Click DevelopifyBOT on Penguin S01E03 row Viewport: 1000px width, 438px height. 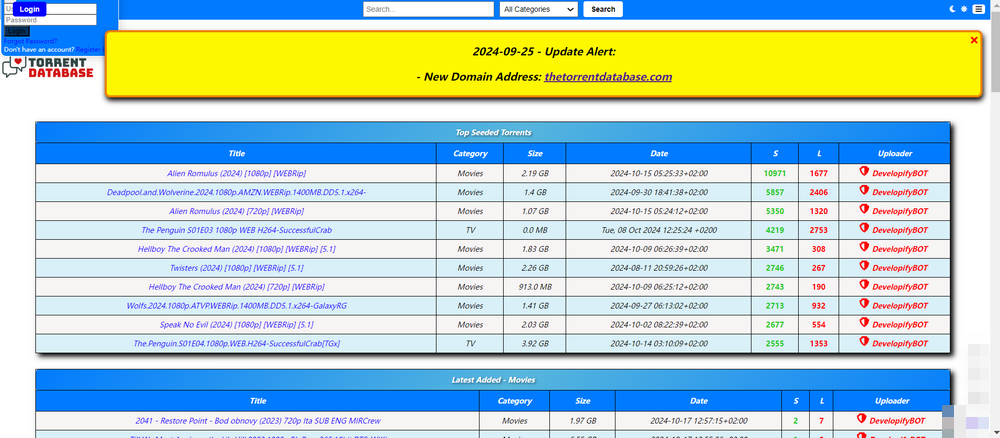[900, 230]
